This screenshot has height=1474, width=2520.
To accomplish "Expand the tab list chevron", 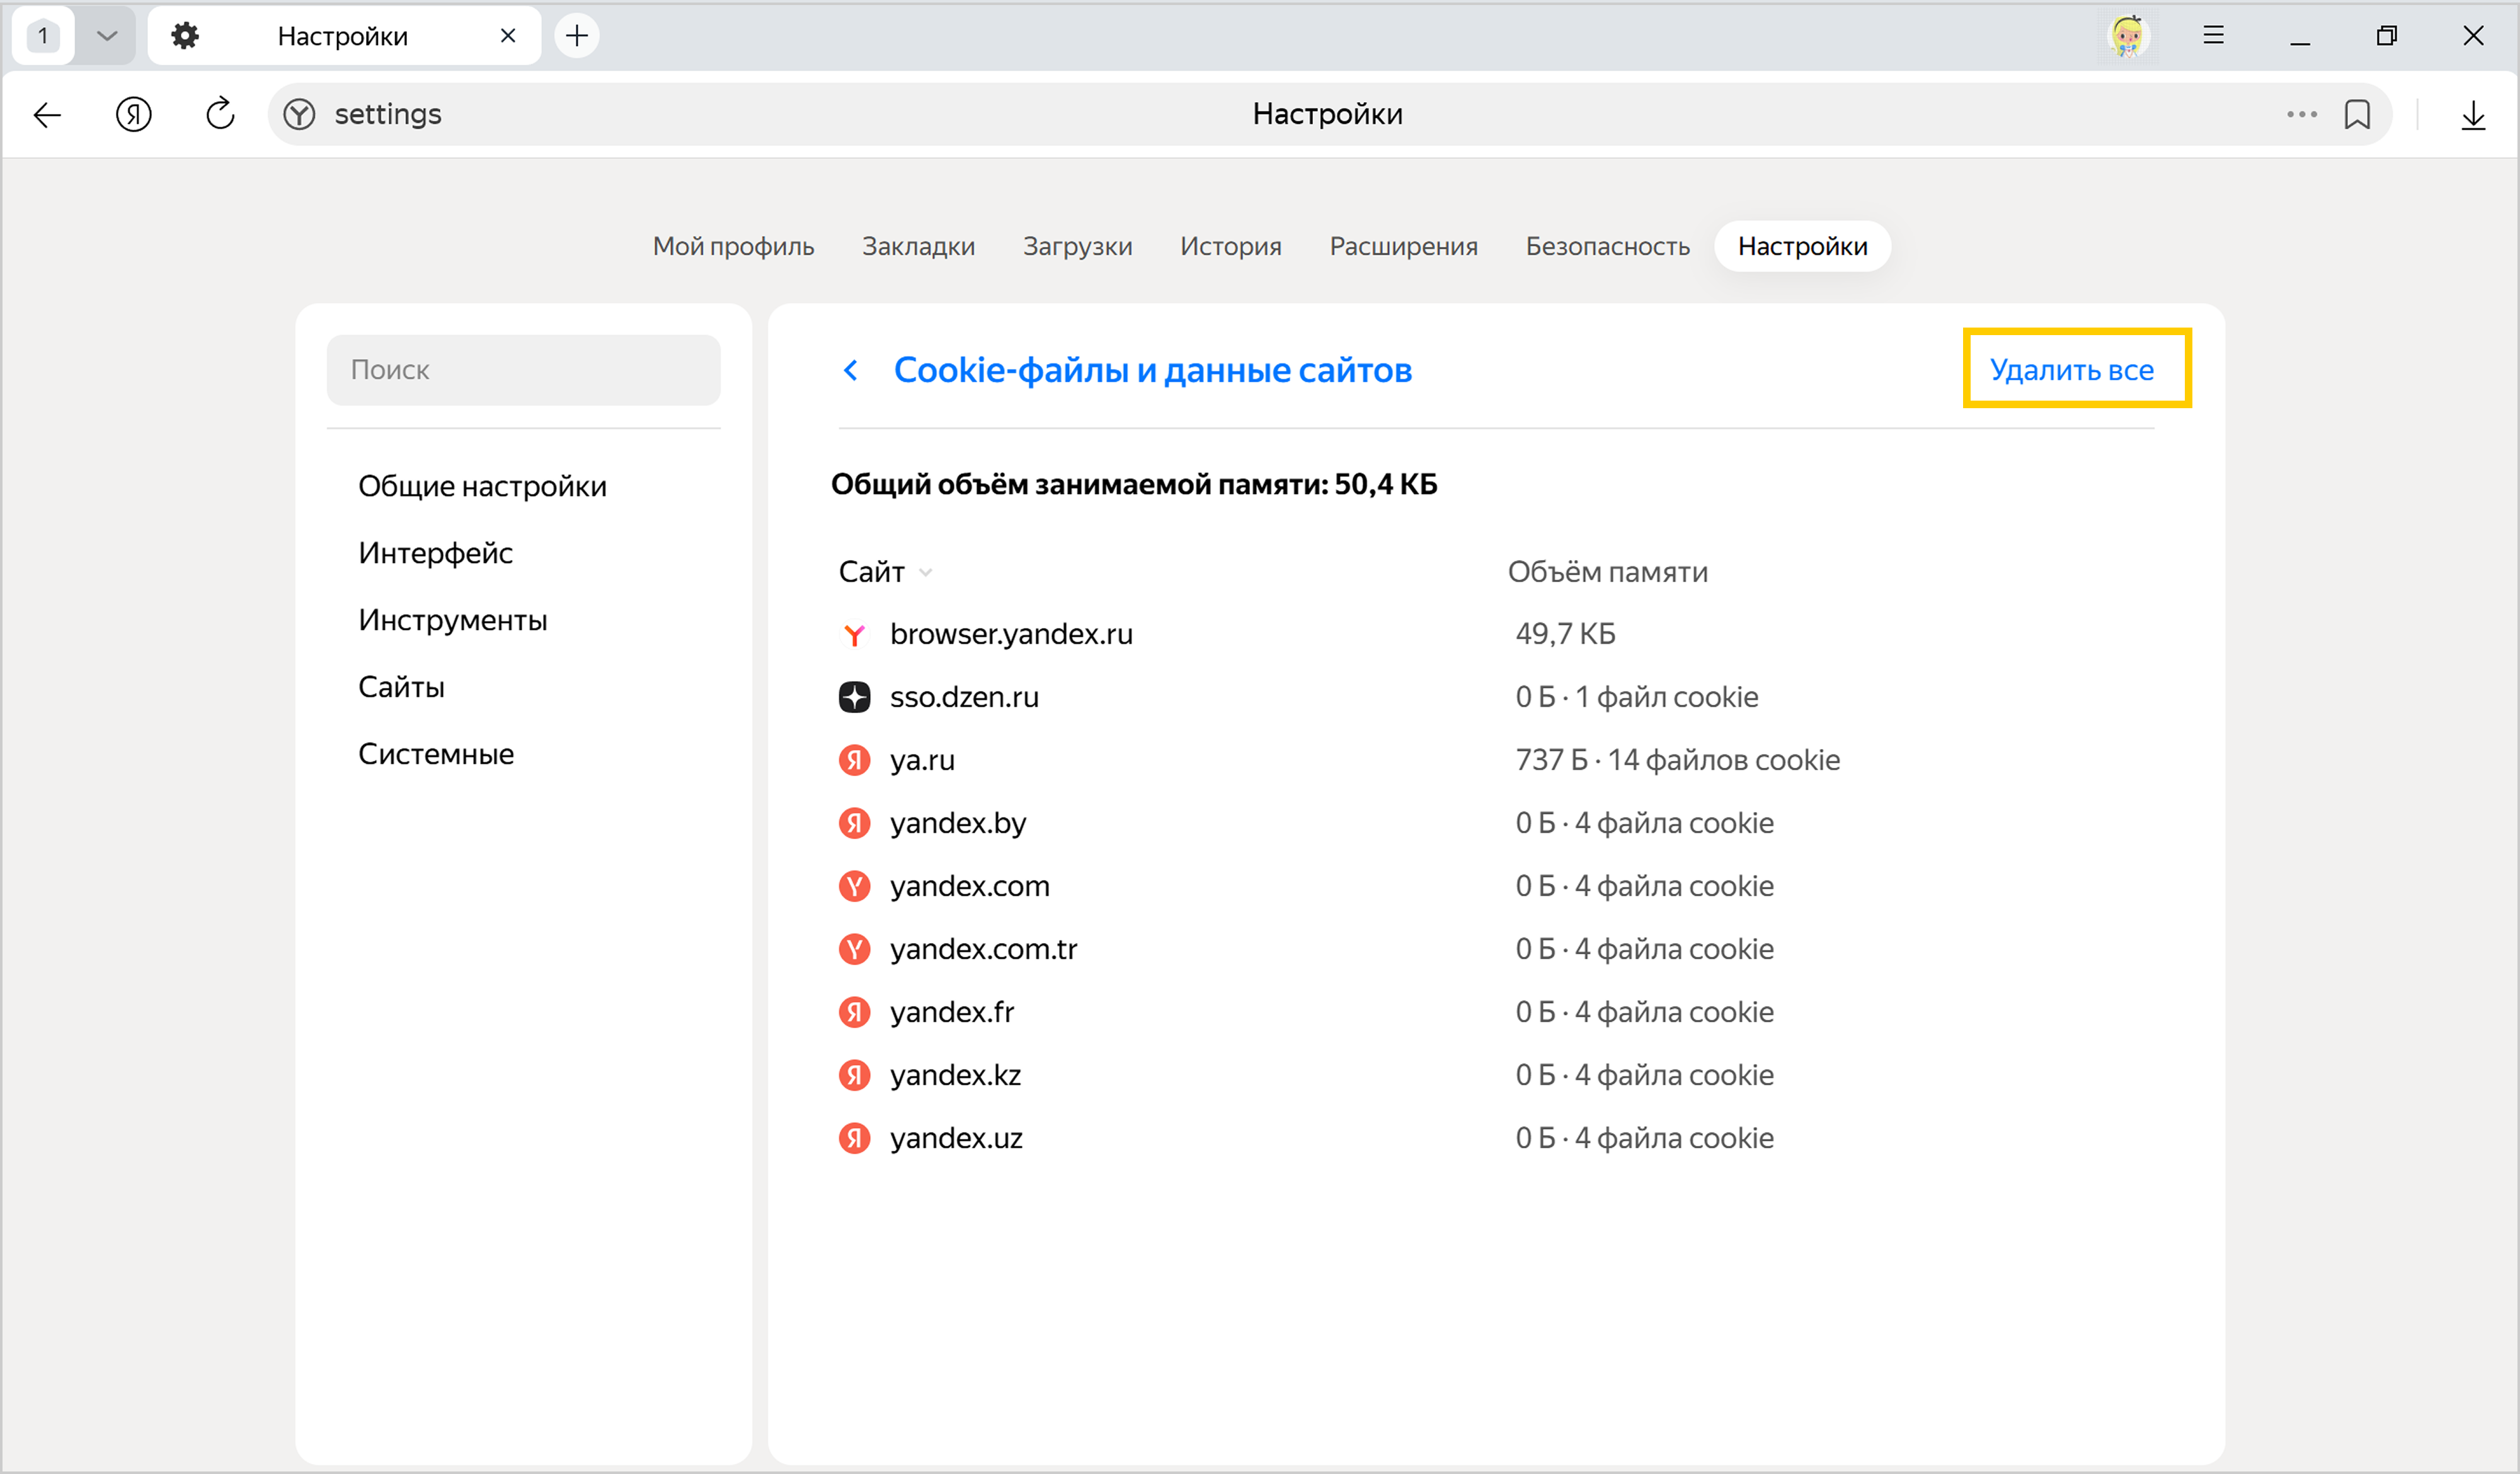I will pyautogui.click(x=107, y=37).
